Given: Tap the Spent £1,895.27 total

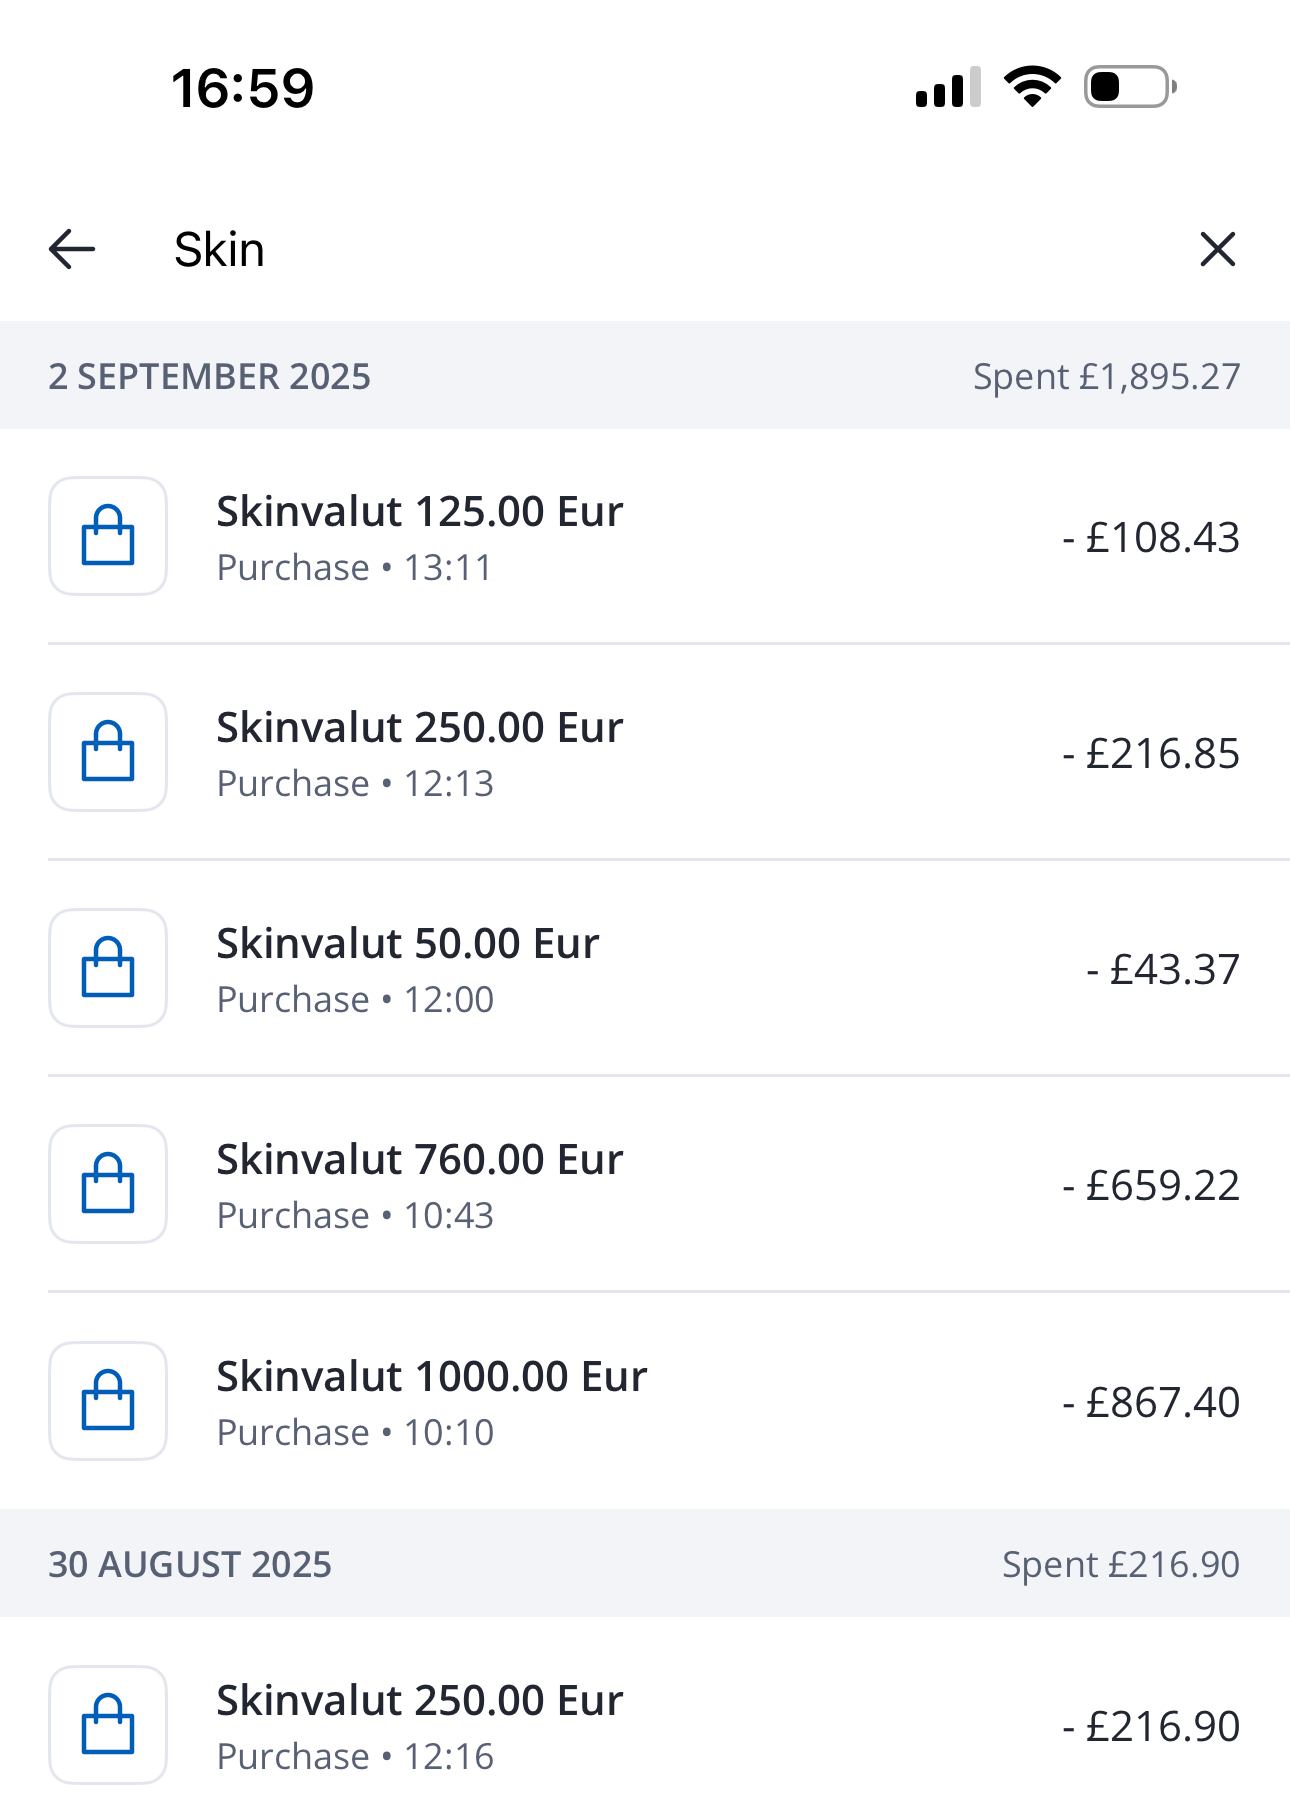Looking at the screenshot, I should [x=1106, y=377].
